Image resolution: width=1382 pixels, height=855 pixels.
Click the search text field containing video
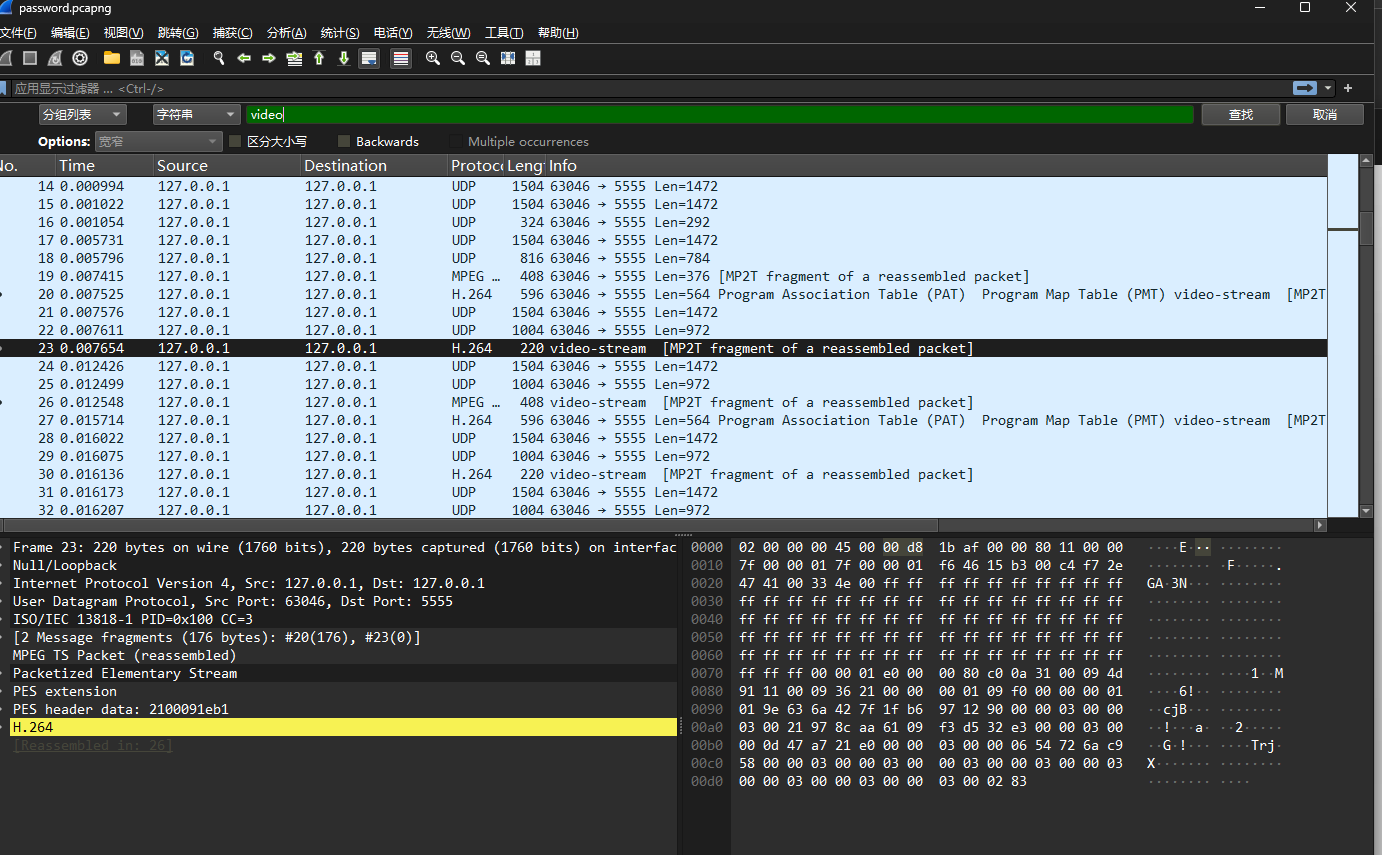pyautogui.click(x=720, y=115)
